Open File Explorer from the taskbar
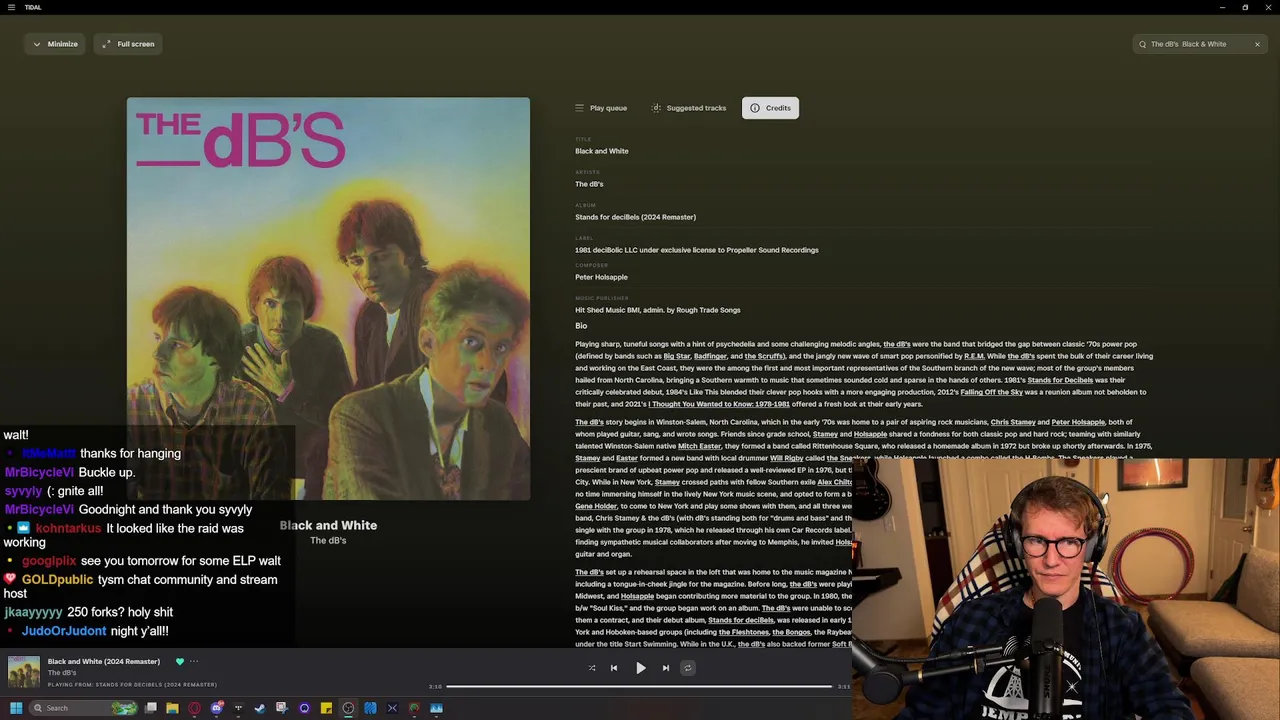 pyautogui.click(x=172, y=708)
